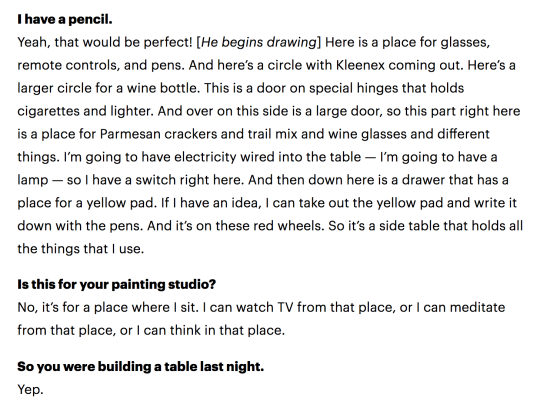Click the bold heading 'Is this for your painting studio?'
Viewport: 540px width, 414px height.
116,284
